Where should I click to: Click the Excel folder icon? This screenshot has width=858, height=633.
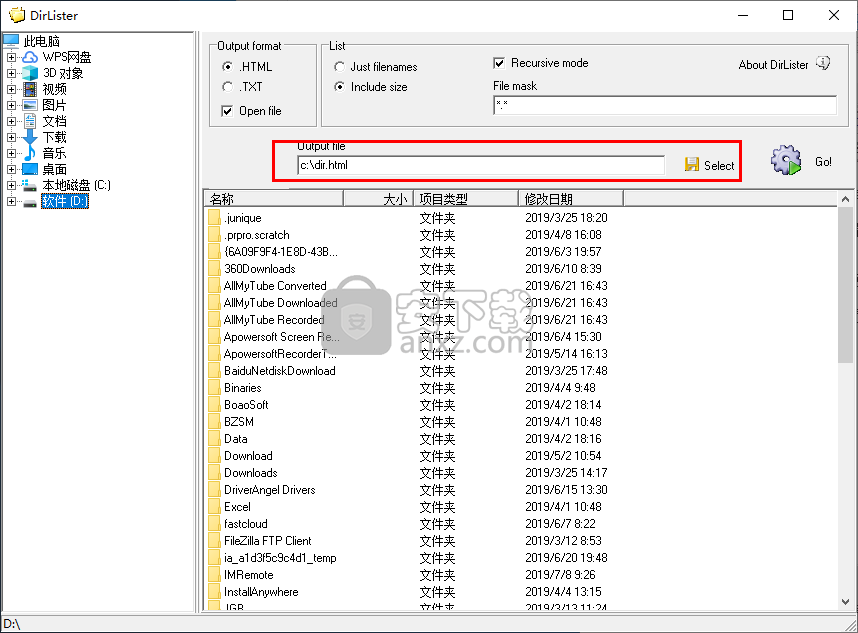pos(214,507)
